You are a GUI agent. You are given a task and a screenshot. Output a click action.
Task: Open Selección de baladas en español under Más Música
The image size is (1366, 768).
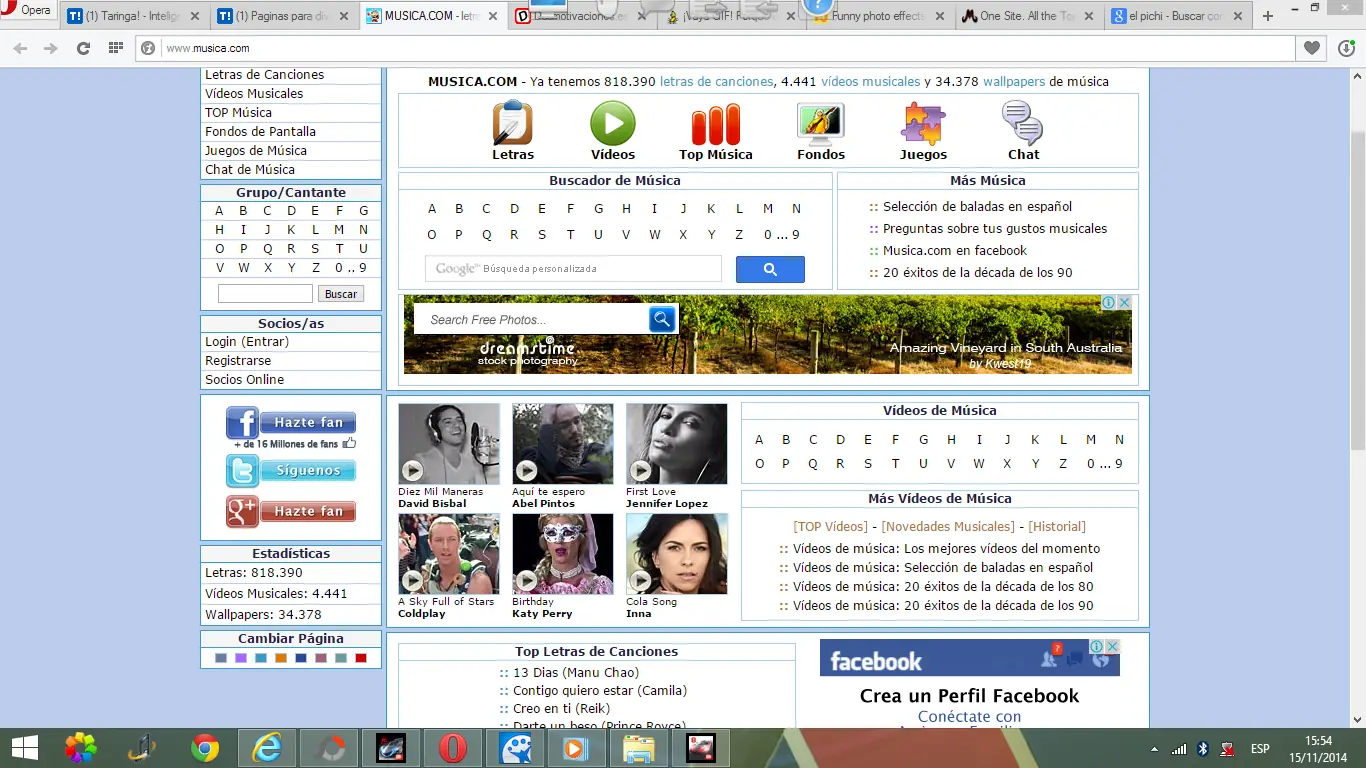(x=978, y=207)
